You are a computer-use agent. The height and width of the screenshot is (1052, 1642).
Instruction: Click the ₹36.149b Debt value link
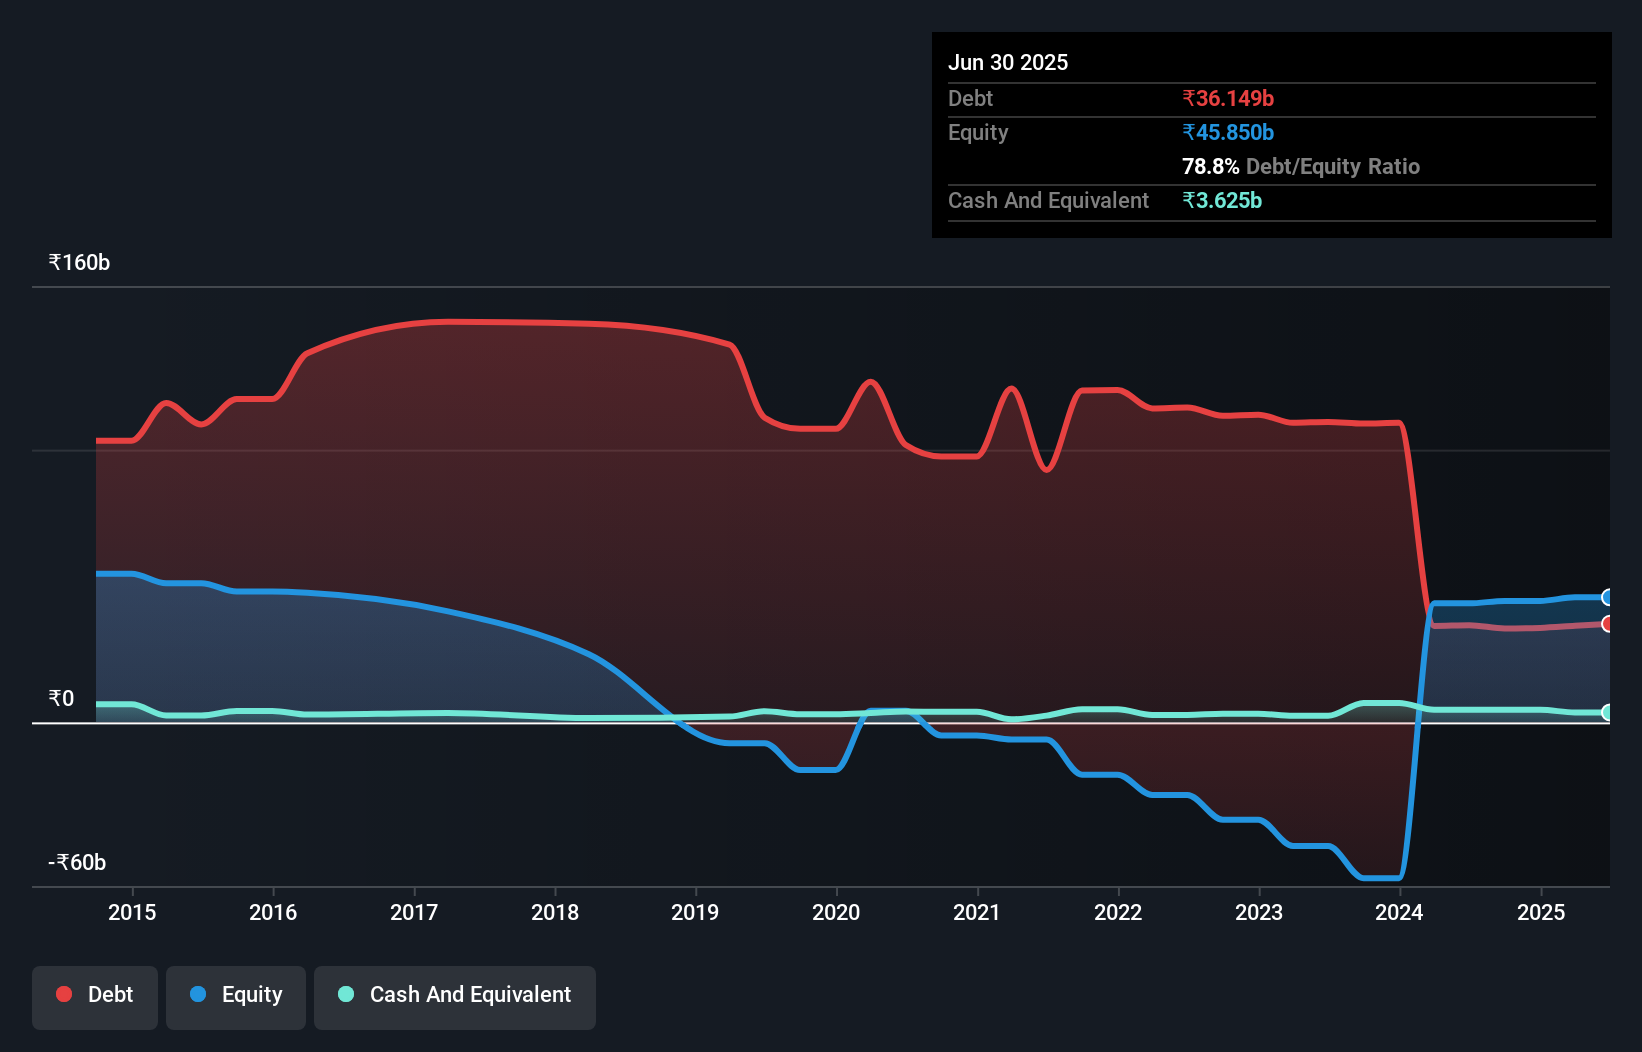[1228, 98]
